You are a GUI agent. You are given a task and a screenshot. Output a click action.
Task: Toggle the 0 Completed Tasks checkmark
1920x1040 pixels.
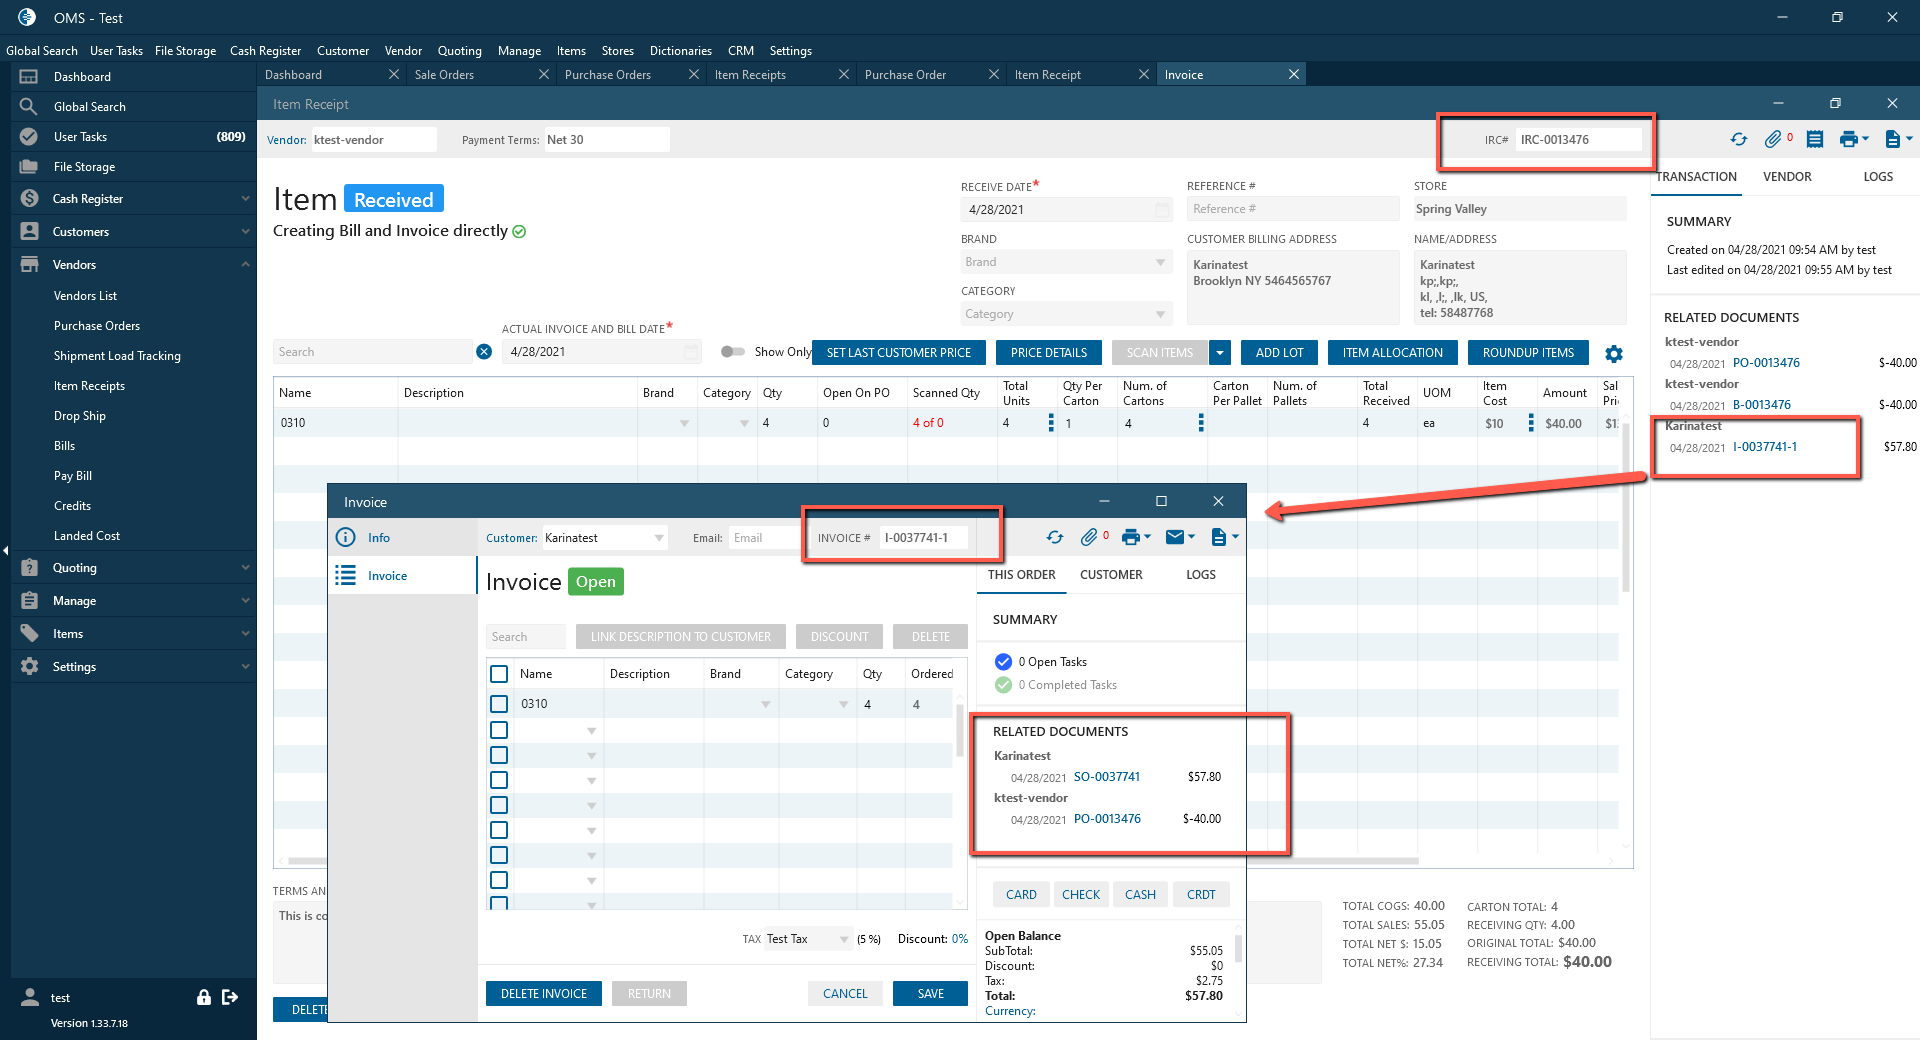click(x=1003, y=685)
